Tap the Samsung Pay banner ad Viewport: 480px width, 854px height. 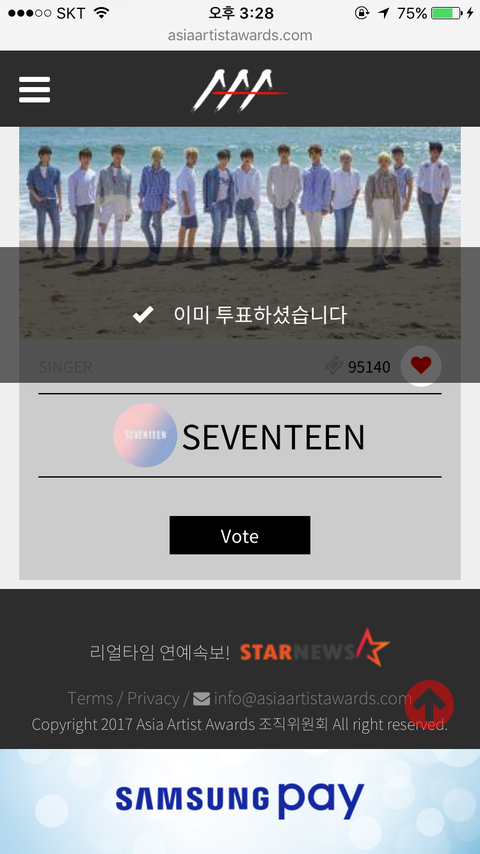pyautogui.click(x=240, y=801)
